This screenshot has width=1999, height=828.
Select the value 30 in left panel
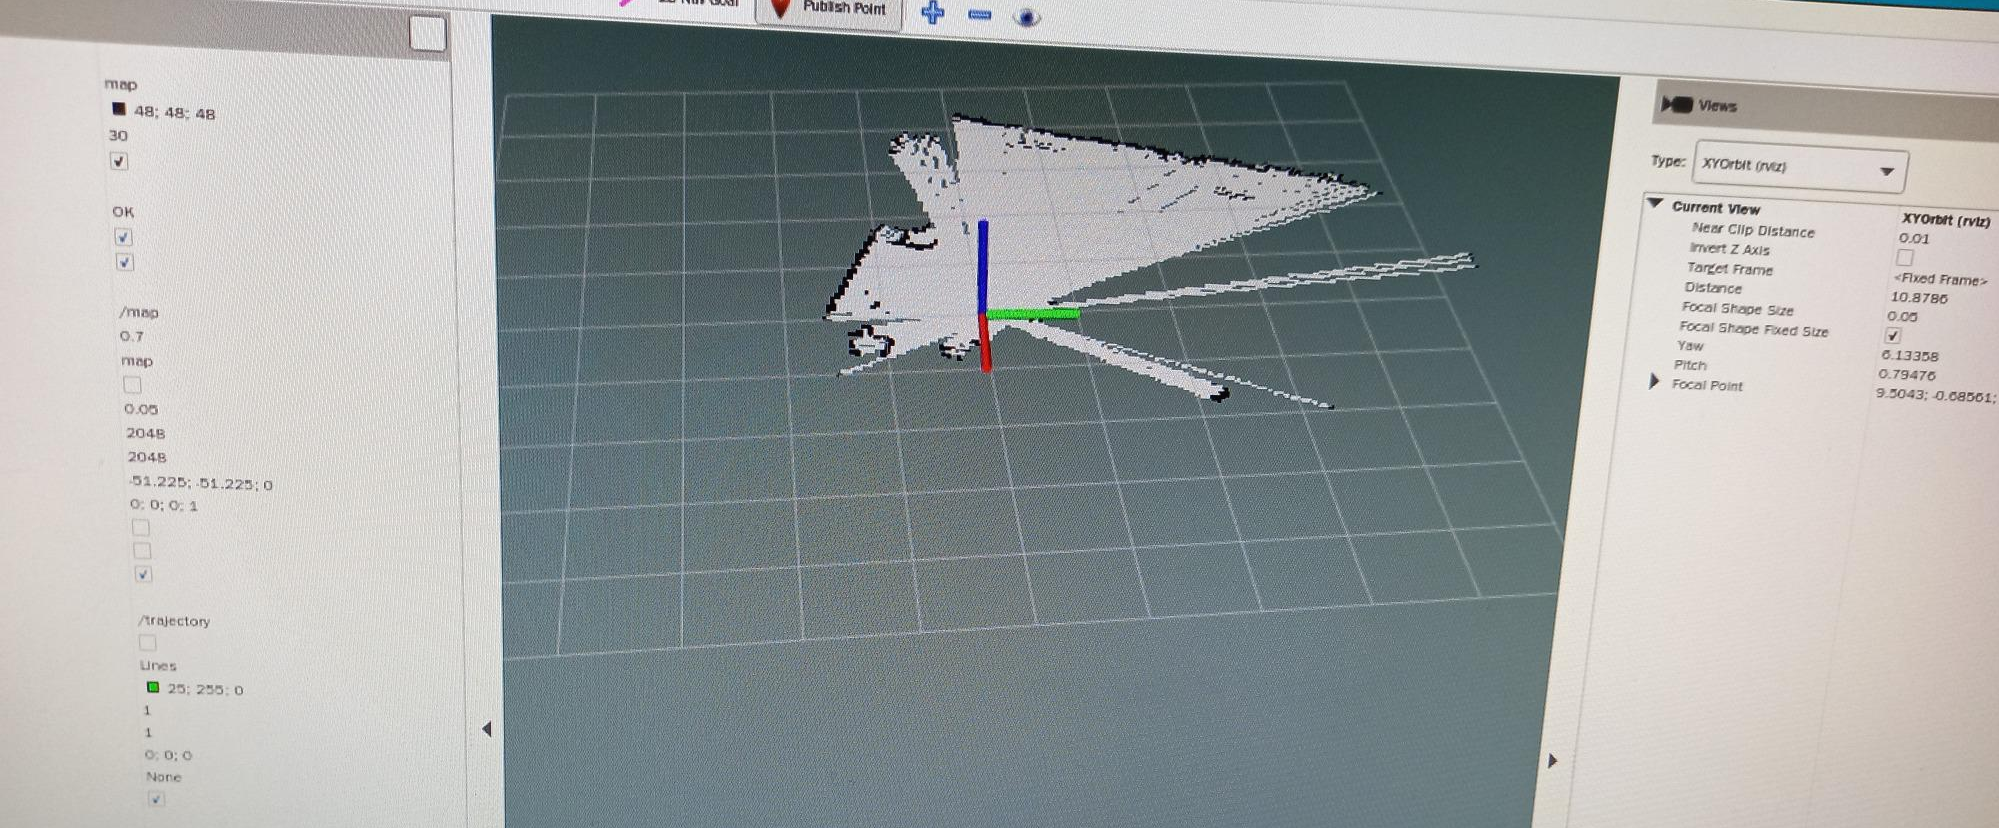coord(118,135)
